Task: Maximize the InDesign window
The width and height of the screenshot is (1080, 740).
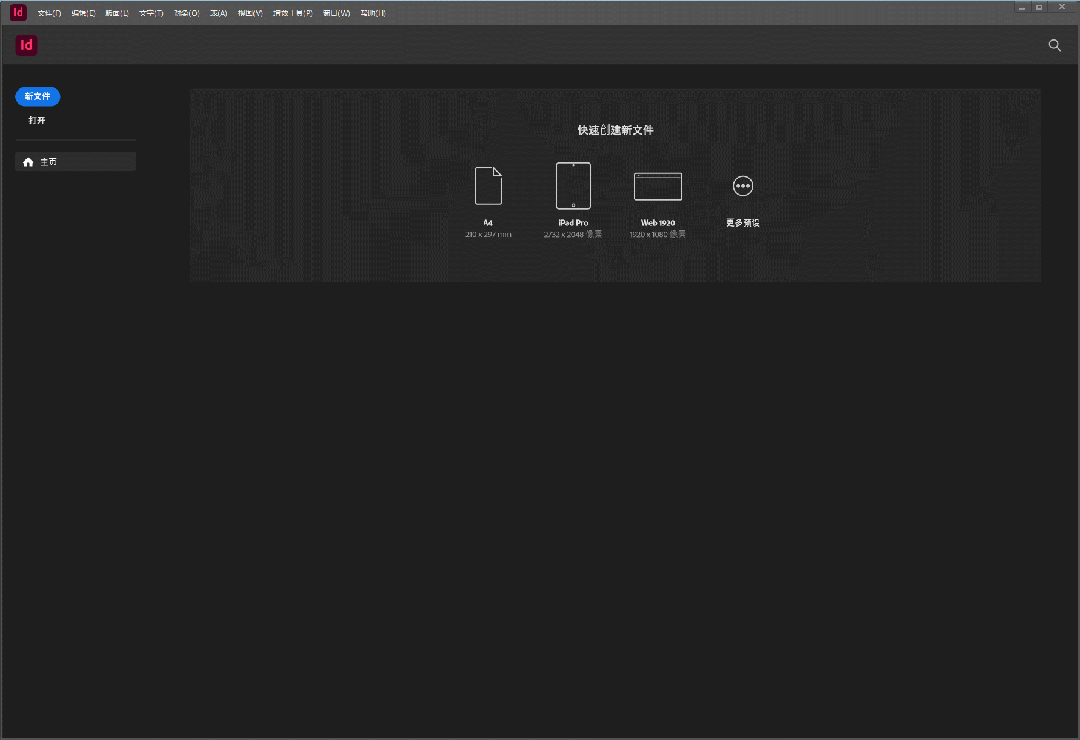Action: click(x=1039, y=7)
